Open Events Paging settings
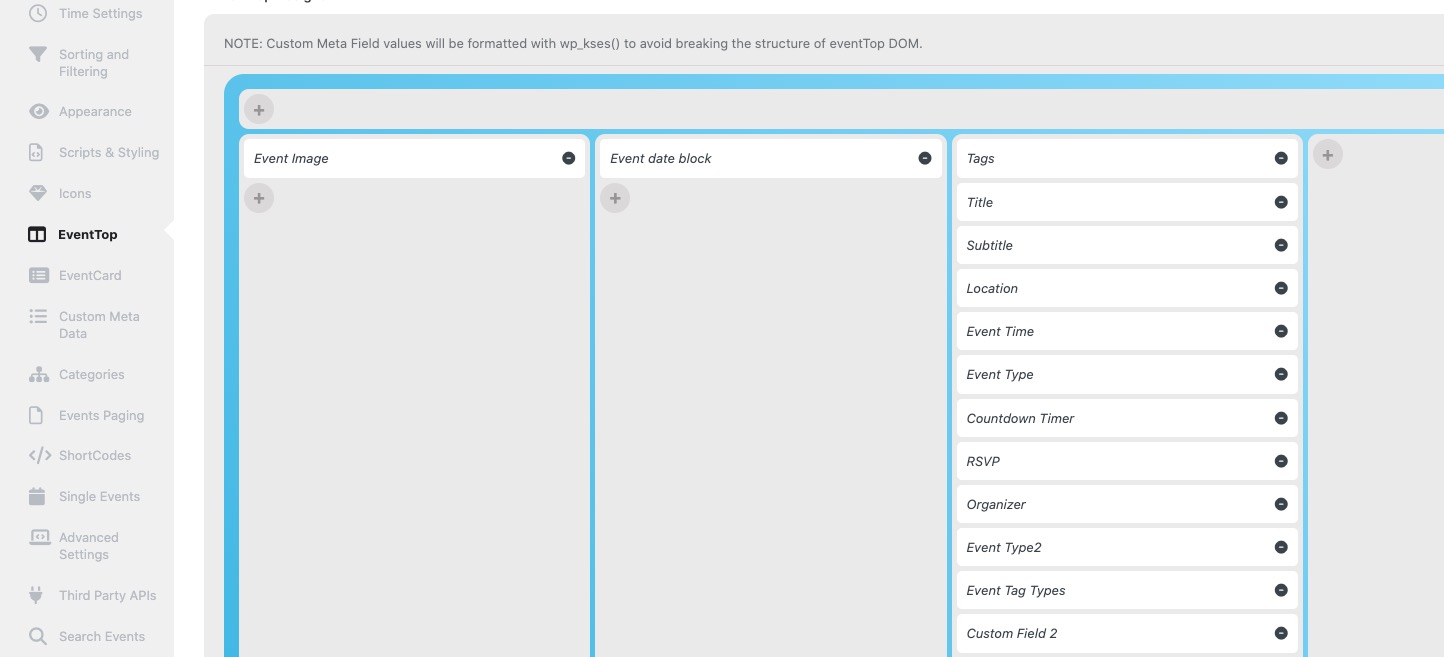Viewport: 1444px width, 657px height. [x=101, y=415]
